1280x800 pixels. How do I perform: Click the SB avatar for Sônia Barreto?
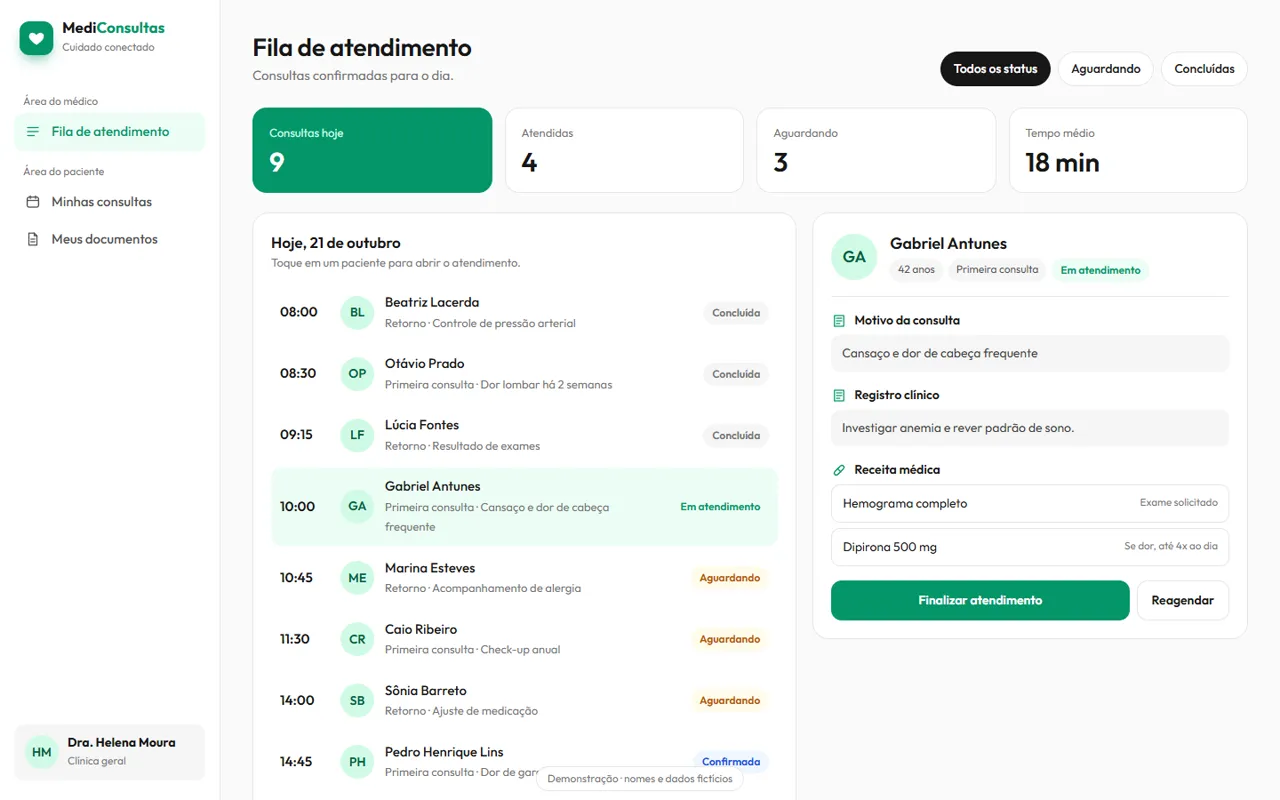[357, 701]
